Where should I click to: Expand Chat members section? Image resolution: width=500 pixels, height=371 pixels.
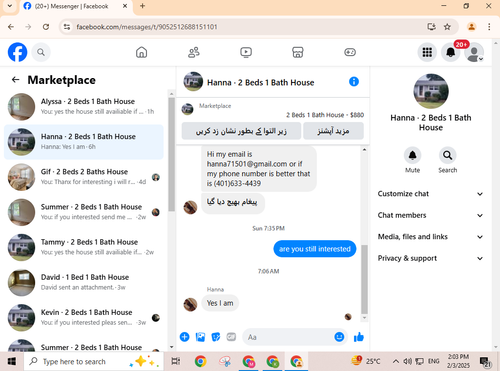click(x=430, y=215)
